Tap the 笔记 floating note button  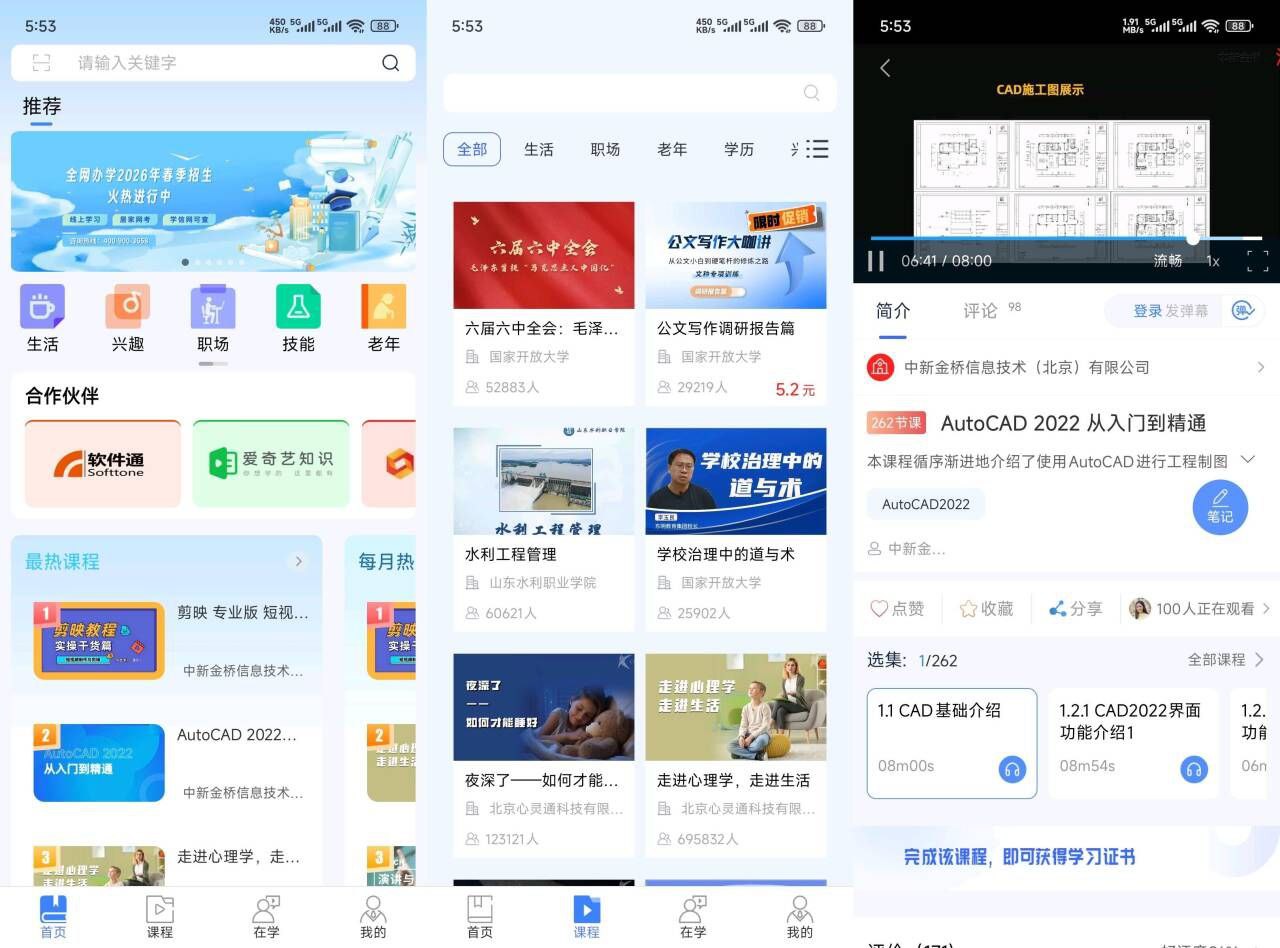[1220, 507]
